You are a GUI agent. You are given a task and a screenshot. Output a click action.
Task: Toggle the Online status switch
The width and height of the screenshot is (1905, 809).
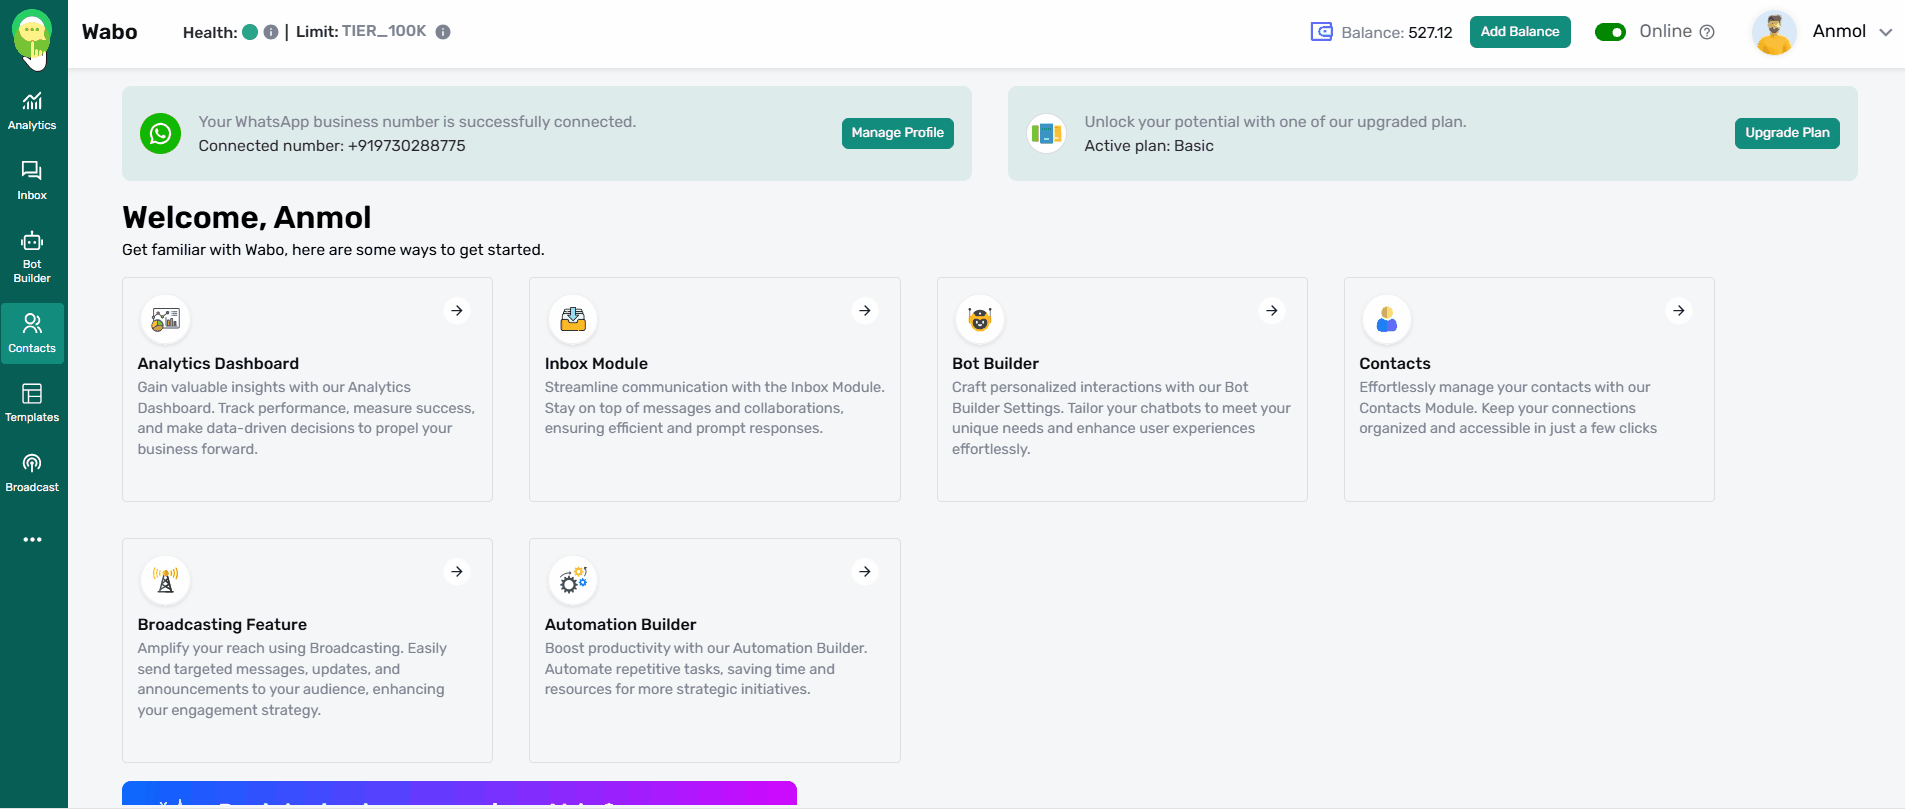click(x=1610, y=32)
